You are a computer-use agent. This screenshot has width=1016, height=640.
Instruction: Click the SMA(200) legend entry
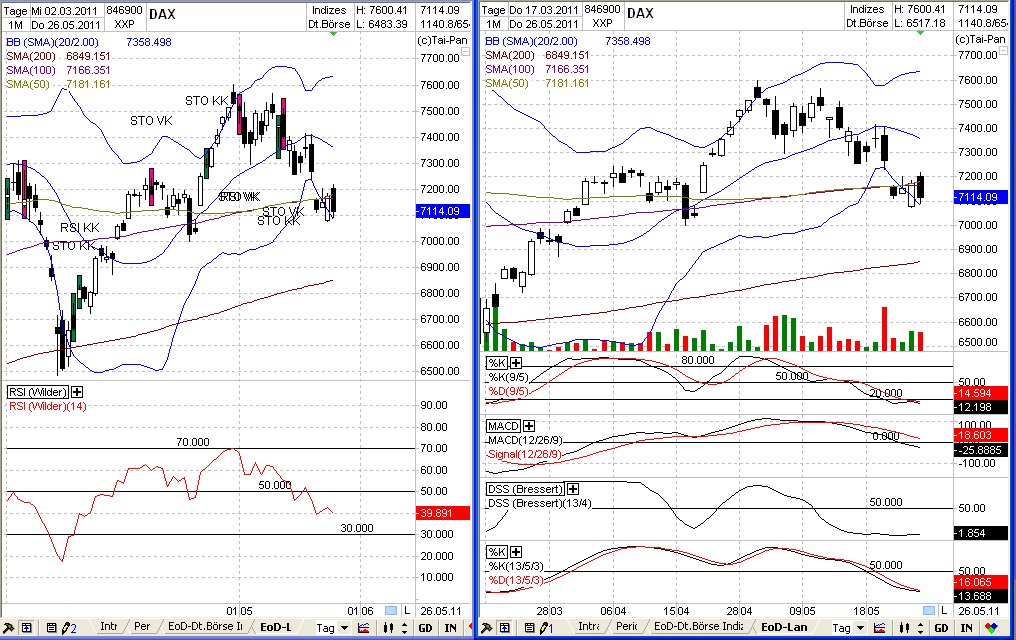[x=28, y=57]
